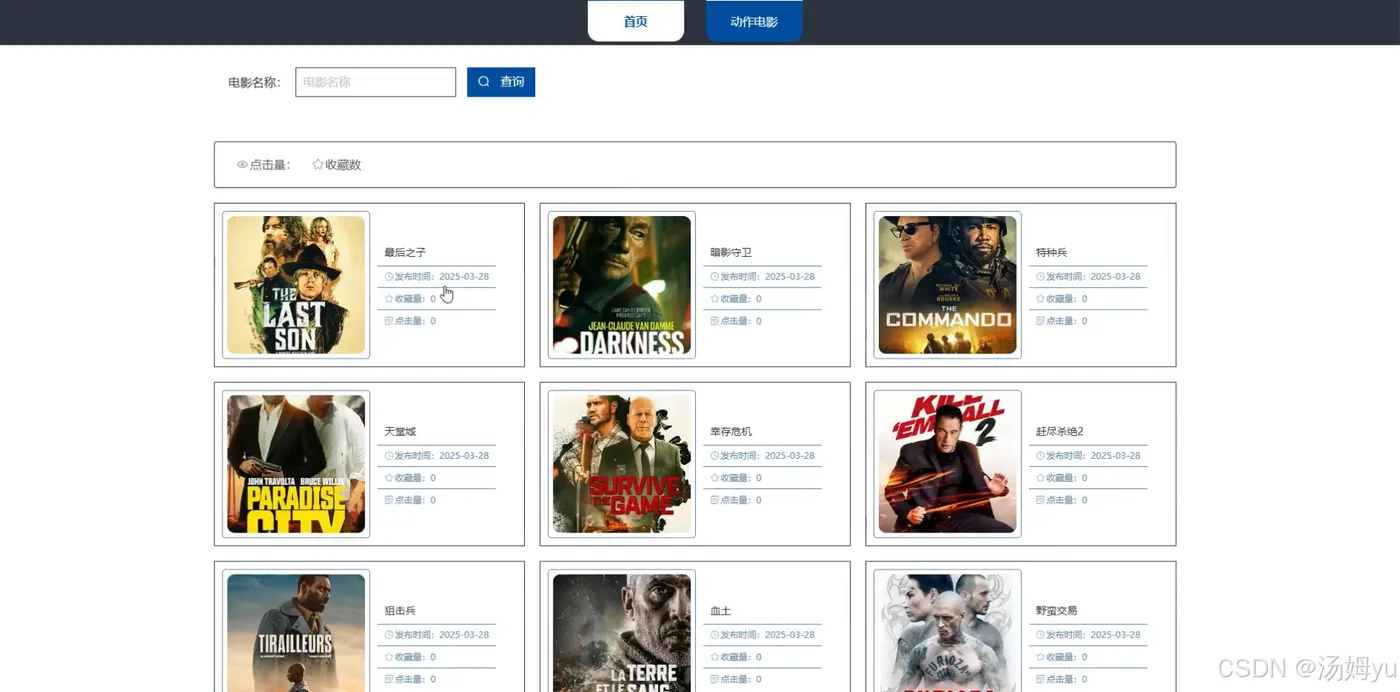Select movie title 幸存危机
This screenshot has width=1400, height=692.
731,432
